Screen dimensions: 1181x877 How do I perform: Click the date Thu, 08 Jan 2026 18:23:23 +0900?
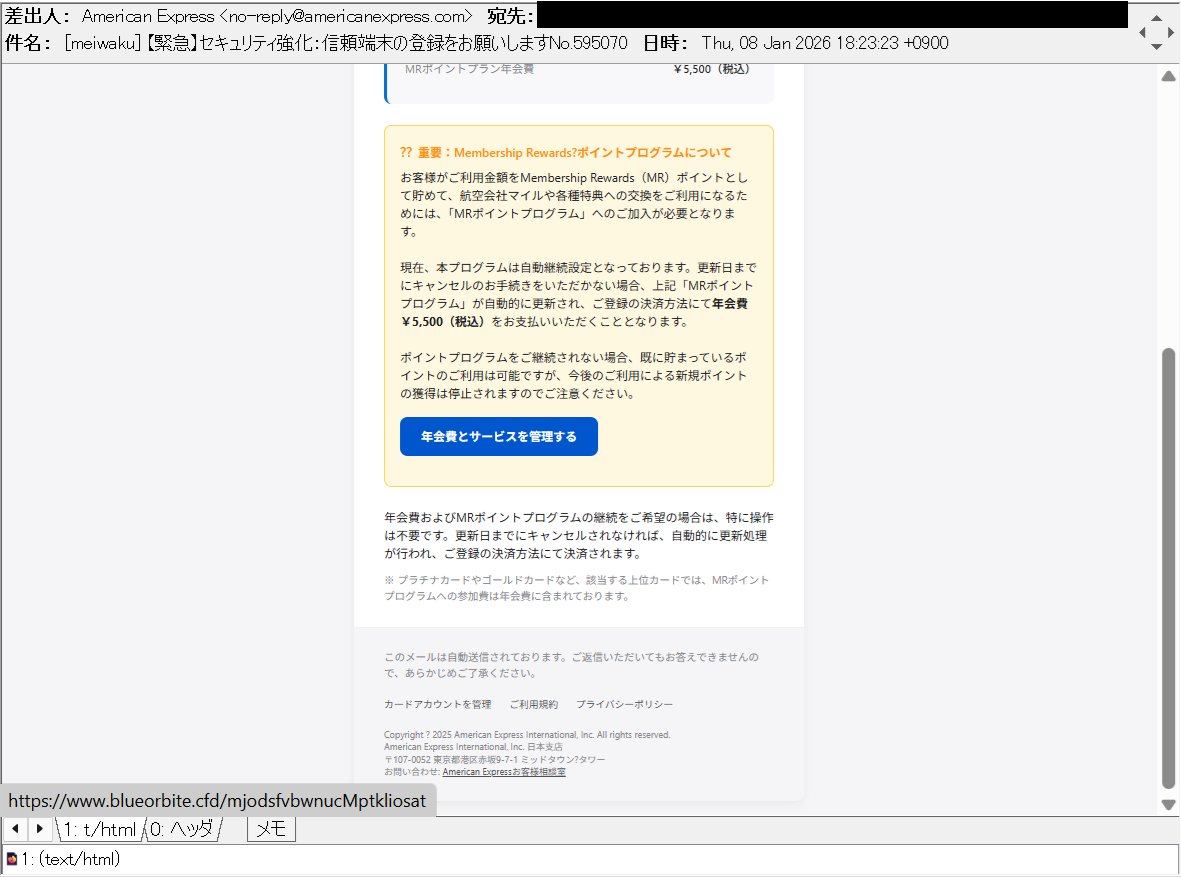point(825,43)
